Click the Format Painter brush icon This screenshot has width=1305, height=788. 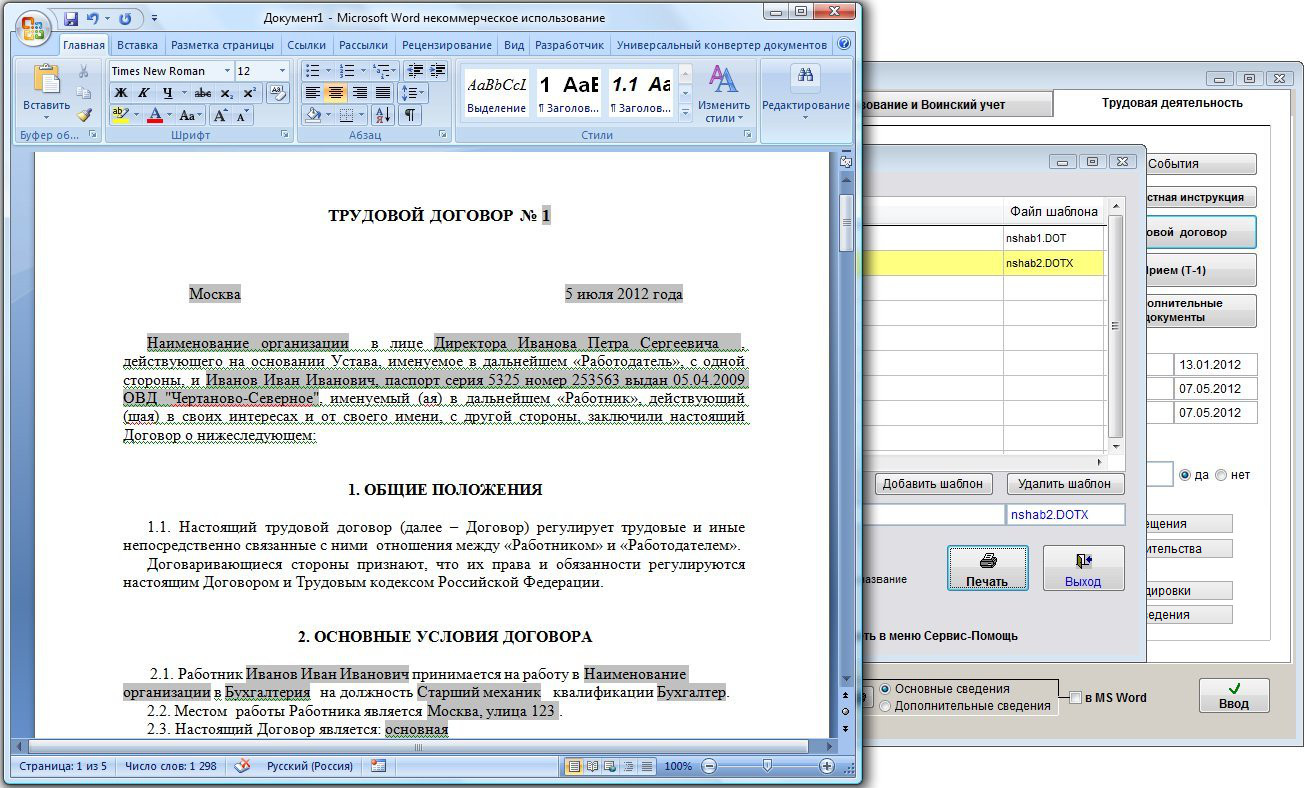[84, 116]
